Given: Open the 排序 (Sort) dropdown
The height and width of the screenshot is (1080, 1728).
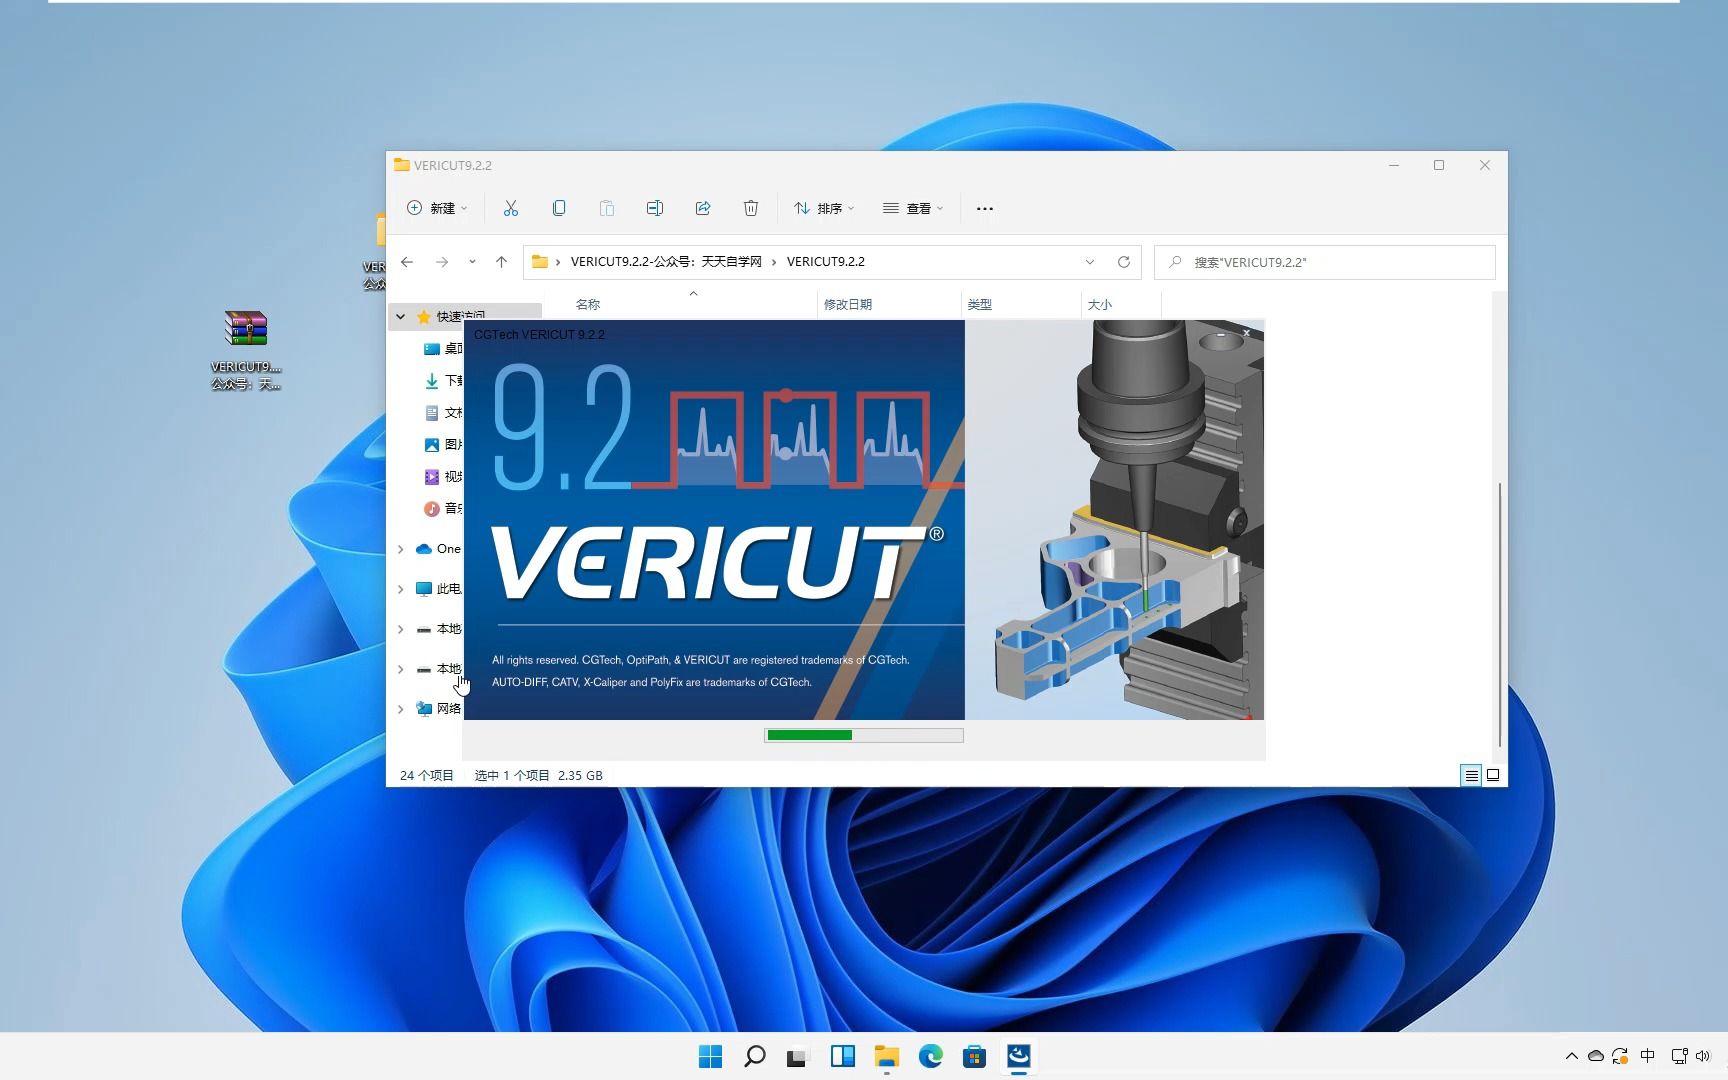Looking at the screenshot, I should pos(824,208).
